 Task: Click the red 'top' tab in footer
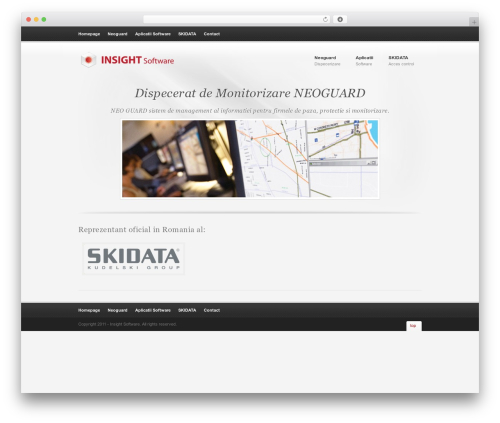click(413, 326)
